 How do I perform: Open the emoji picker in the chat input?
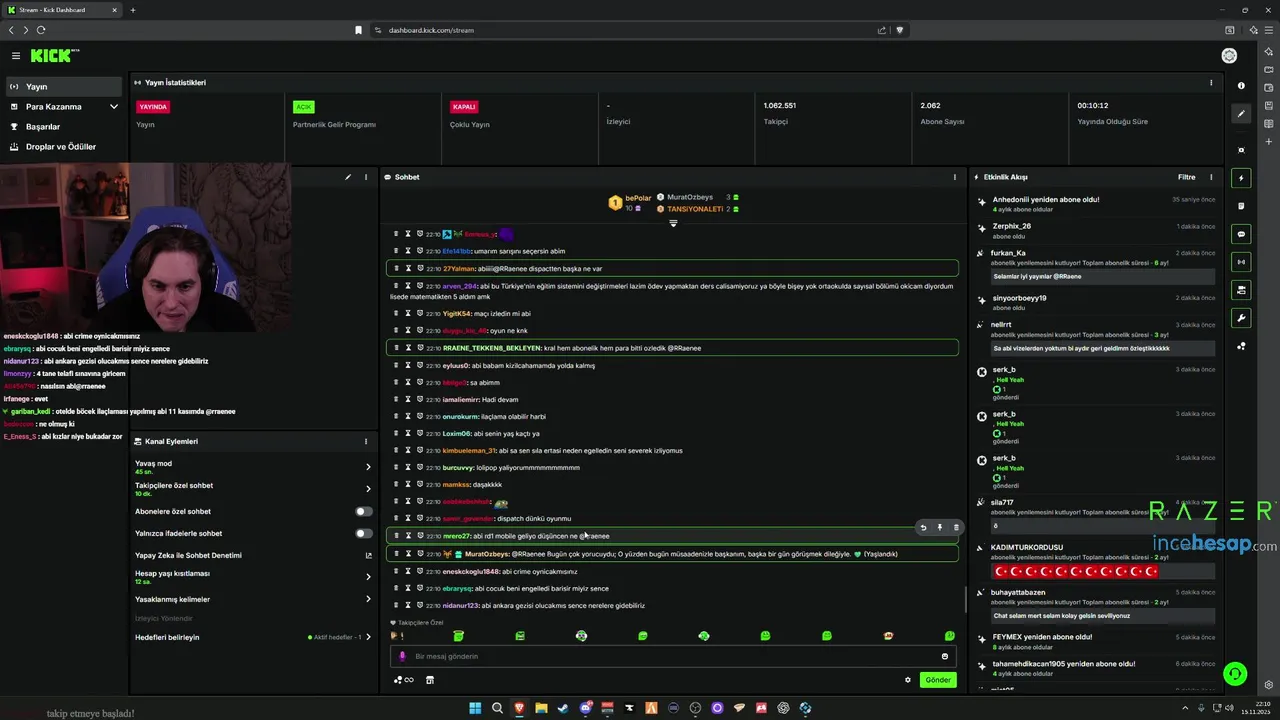tap(944, 656)
